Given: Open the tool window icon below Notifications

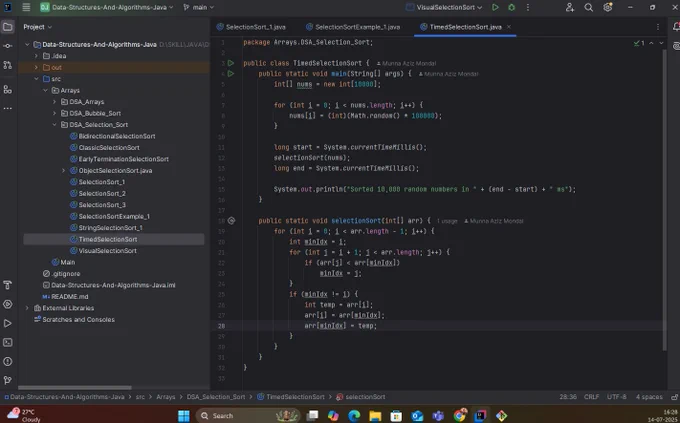Looking at the screenshot, I should point(676,46).
